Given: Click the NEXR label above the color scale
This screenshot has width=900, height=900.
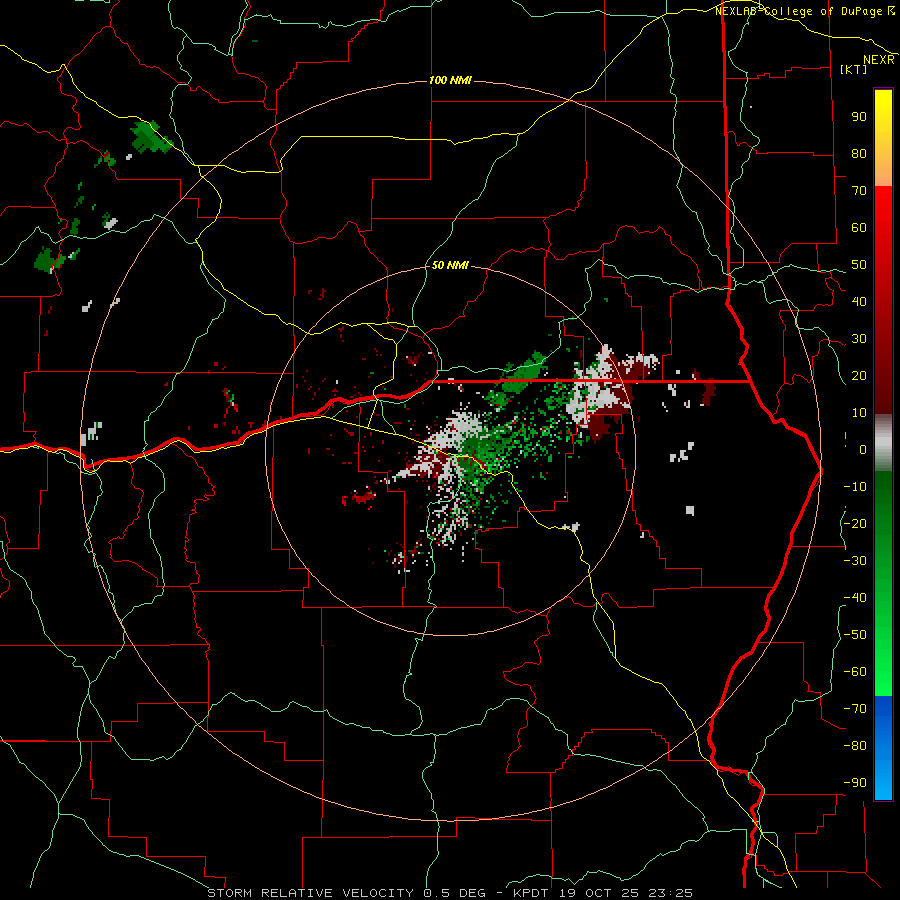Looking at the screenshot, I should coord(879,60).
